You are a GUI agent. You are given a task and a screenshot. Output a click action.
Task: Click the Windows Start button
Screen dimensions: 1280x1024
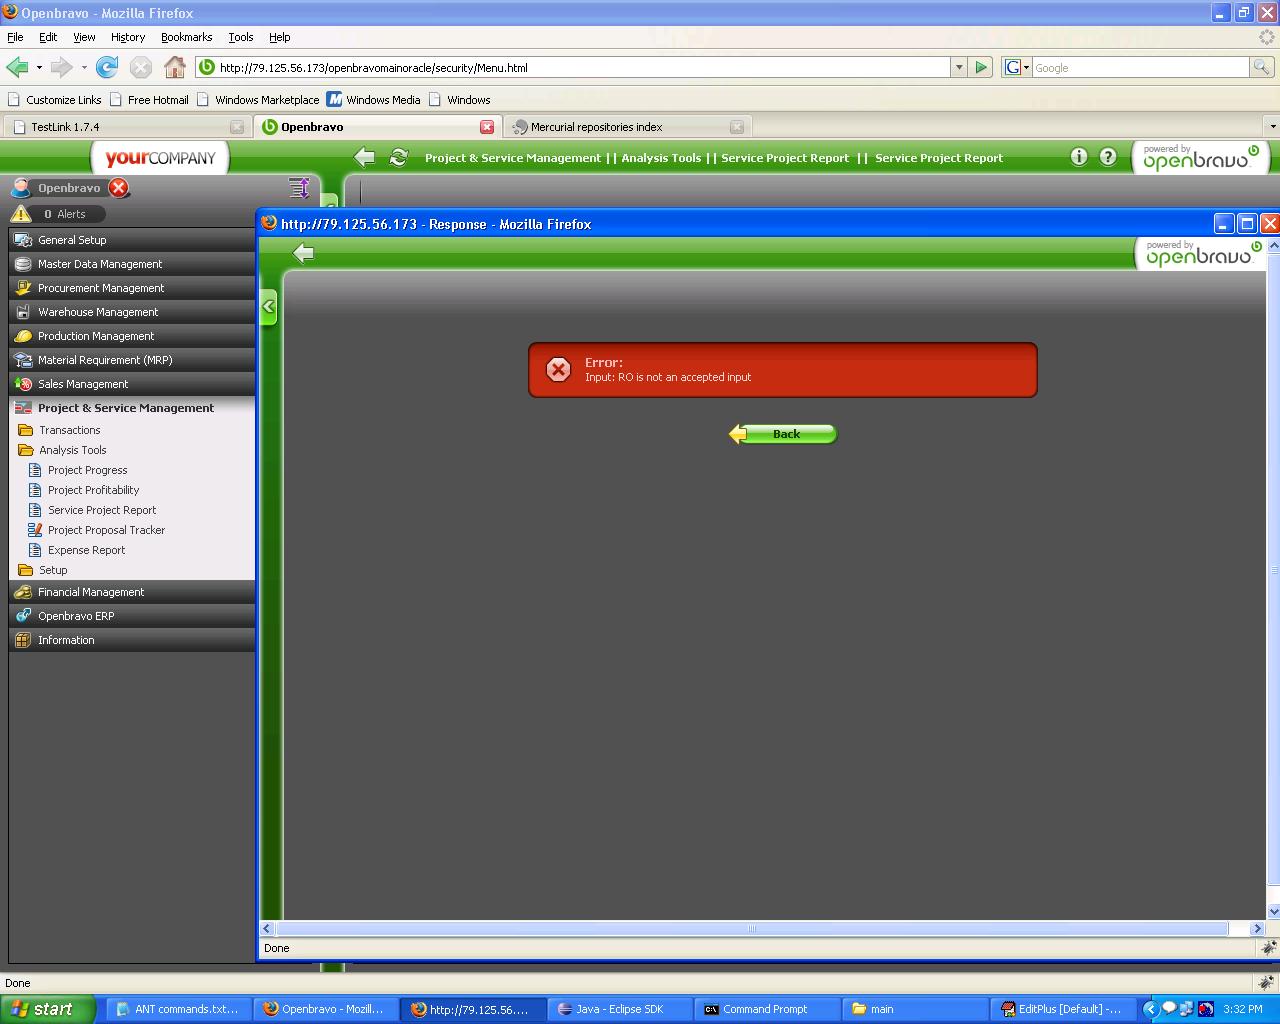click(48, 1009)
